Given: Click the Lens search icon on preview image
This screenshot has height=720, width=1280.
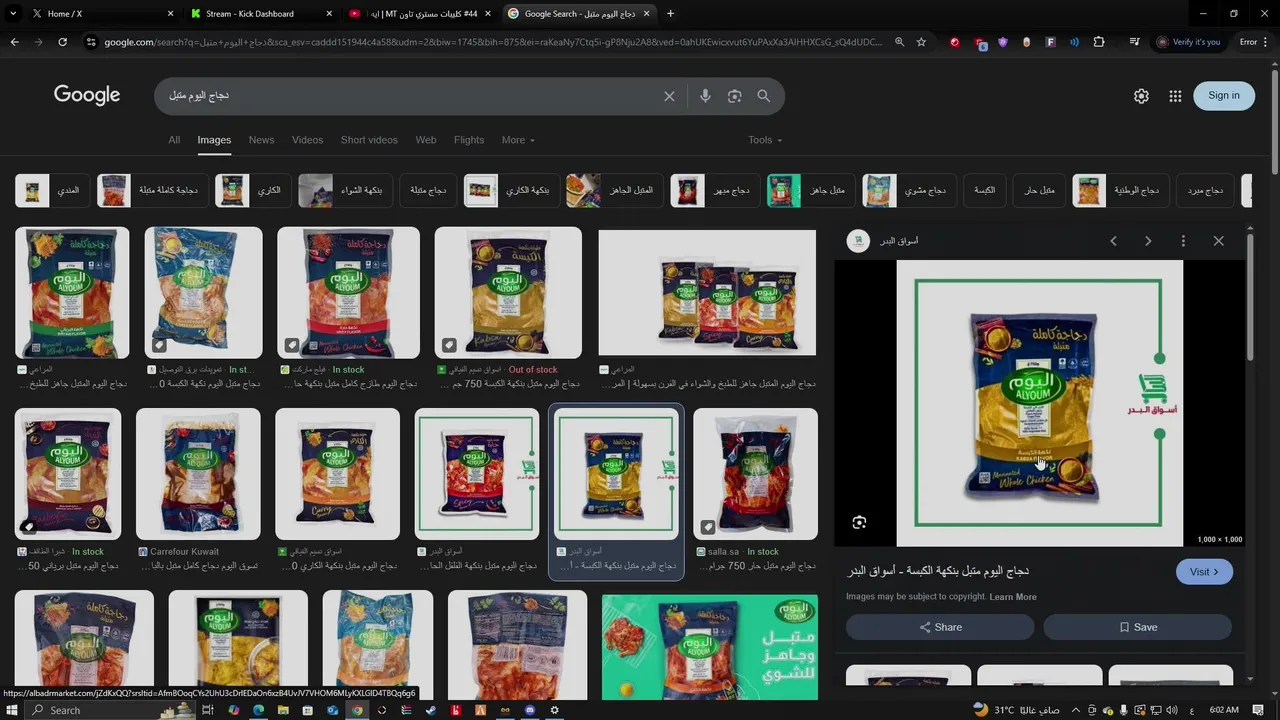Looking at the screenshot, I should coord(859,522).
